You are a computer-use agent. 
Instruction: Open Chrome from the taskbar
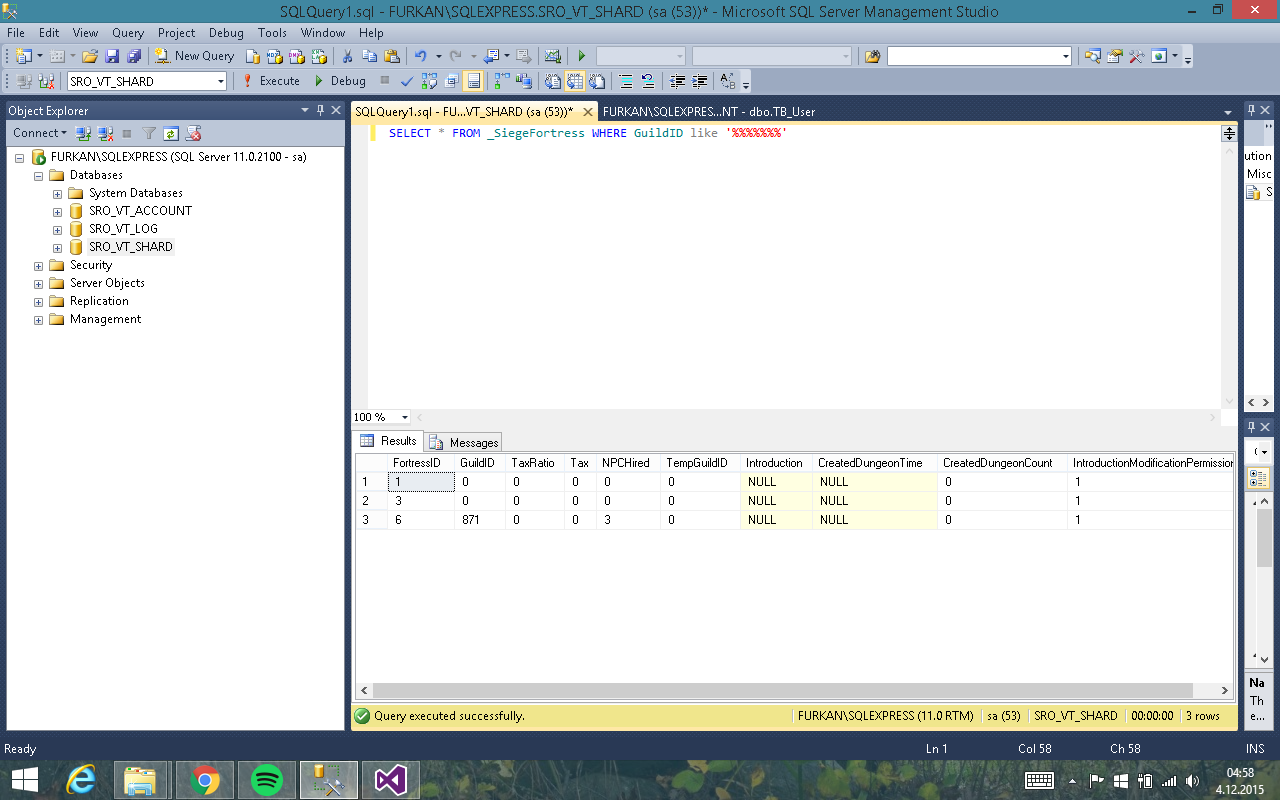204,779
